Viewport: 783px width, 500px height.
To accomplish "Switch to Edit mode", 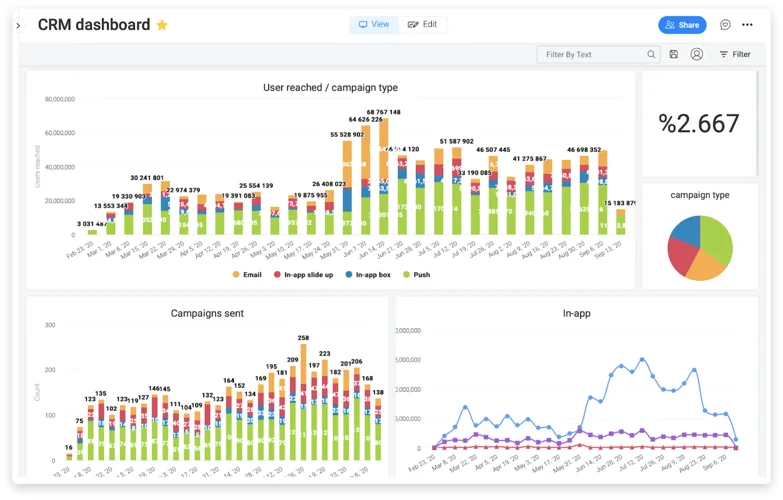I will coord(422,24).
